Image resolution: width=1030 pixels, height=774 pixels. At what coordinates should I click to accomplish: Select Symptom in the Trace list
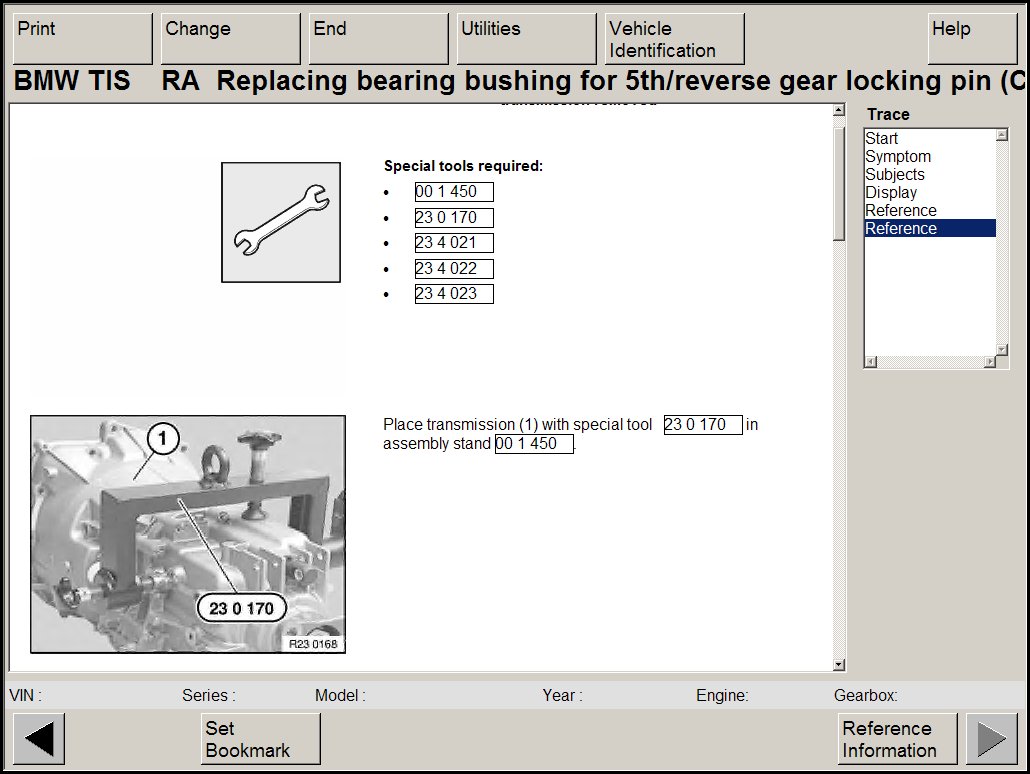pyautogui.click(x=898, y=157)
